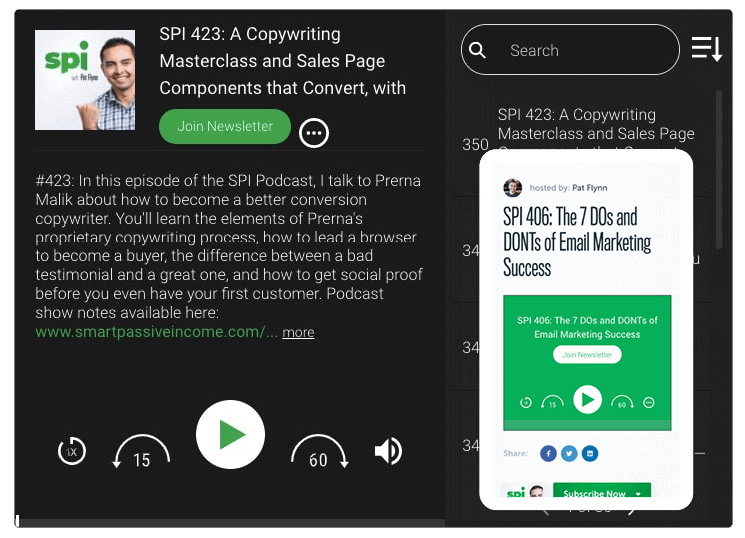Change playback speed with 1x icon

pos(72,451)
